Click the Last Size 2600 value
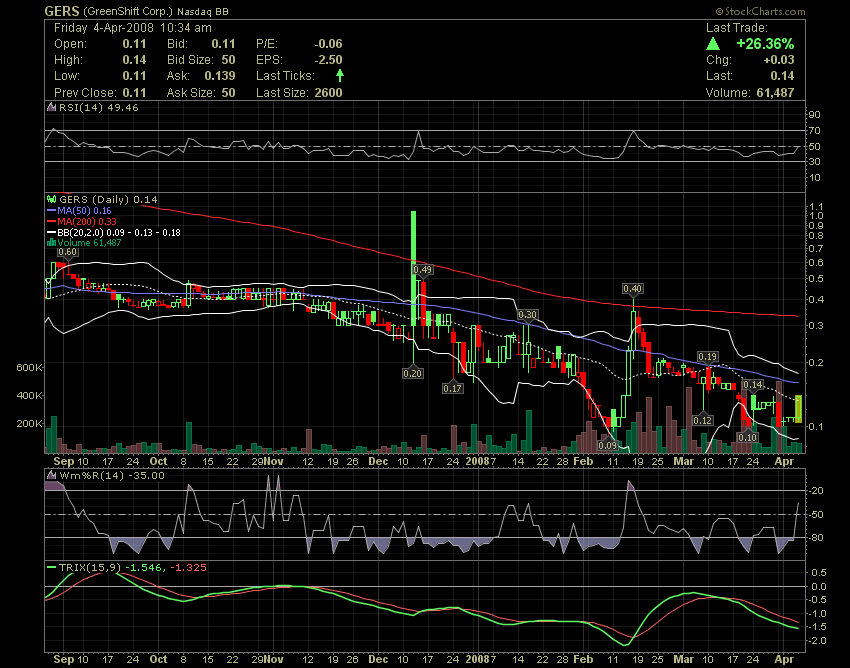The image size is (850, 668). [329, 93]
